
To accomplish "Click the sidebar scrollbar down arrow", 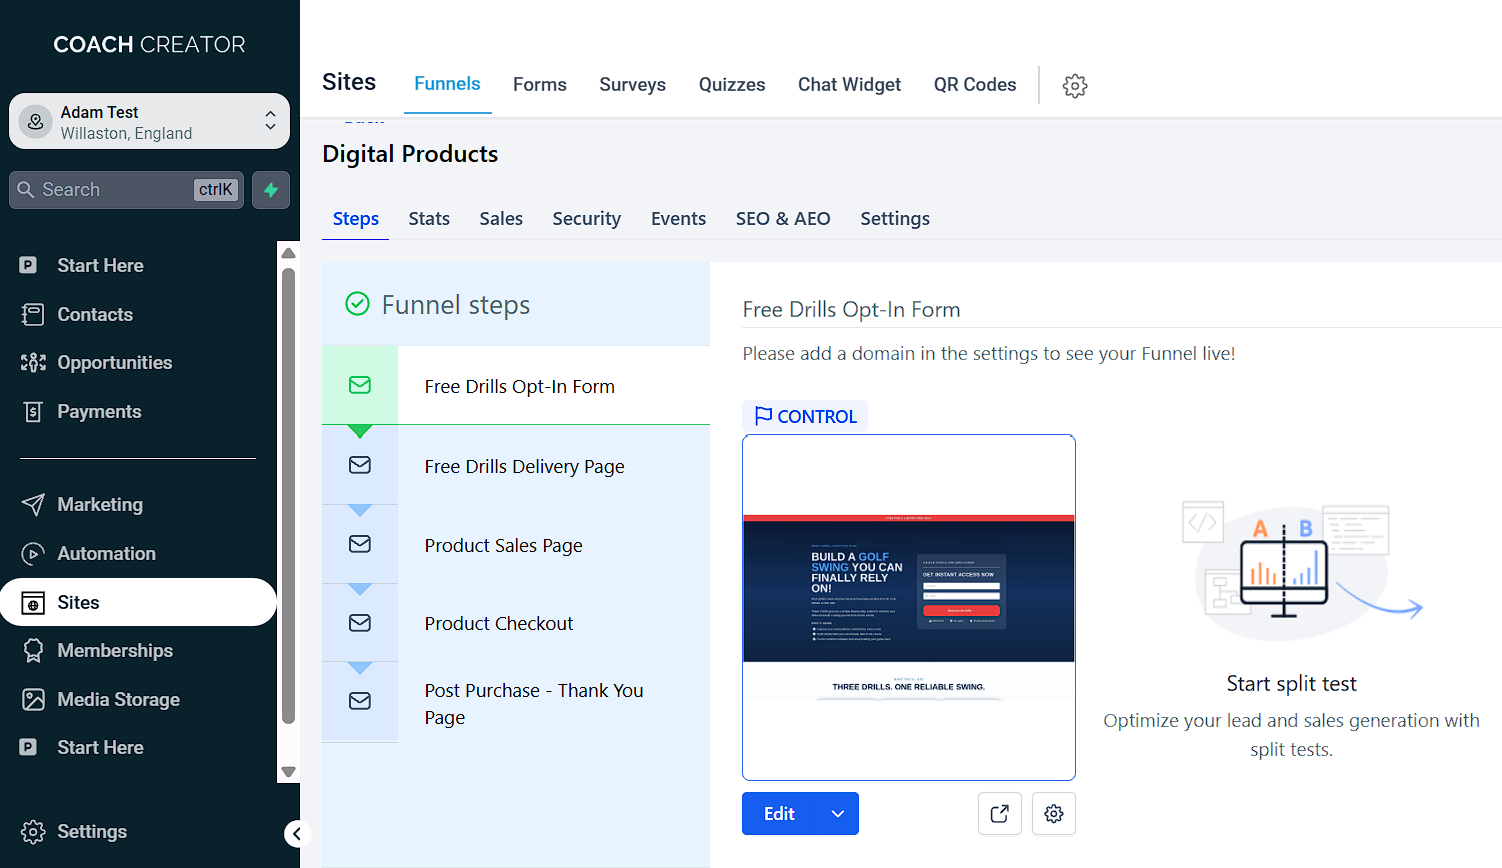I will pyautogui.click(x=288, y=772).
